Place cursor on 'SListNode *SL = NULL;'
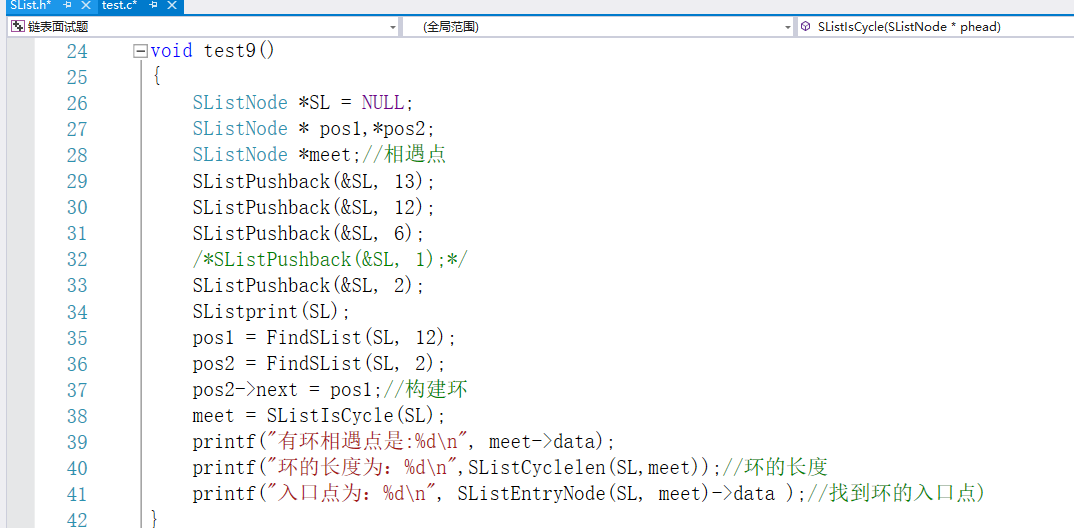Screen dimensions: 1074x528 coord(303,103)
